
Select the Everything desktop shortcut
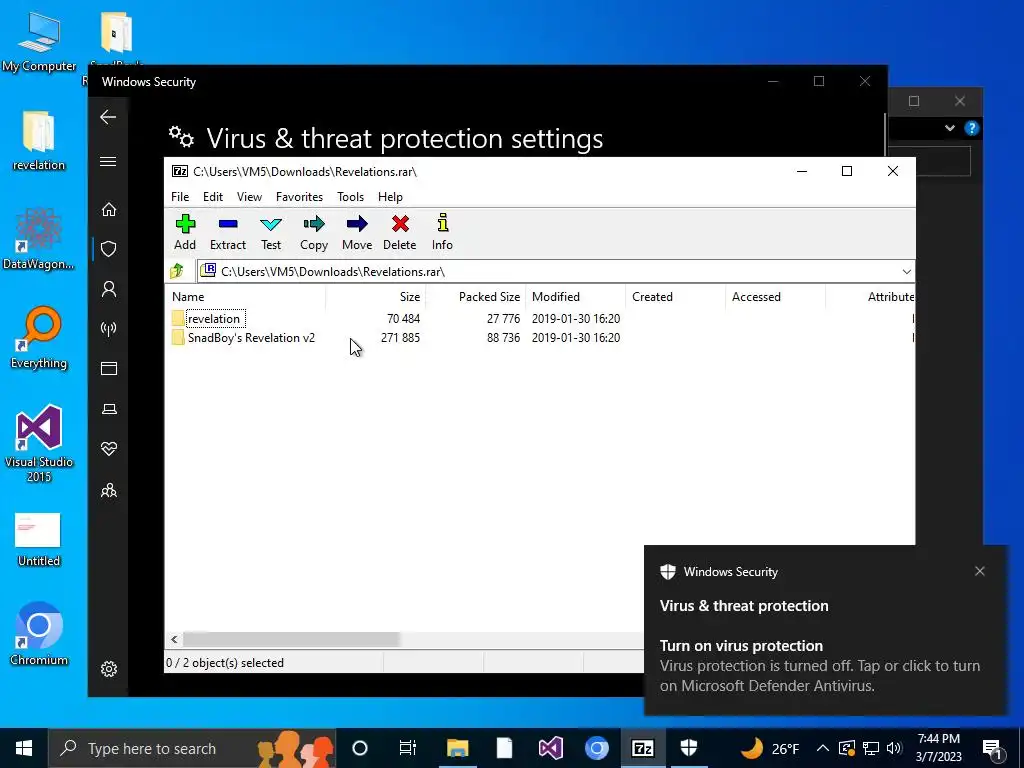39,338
